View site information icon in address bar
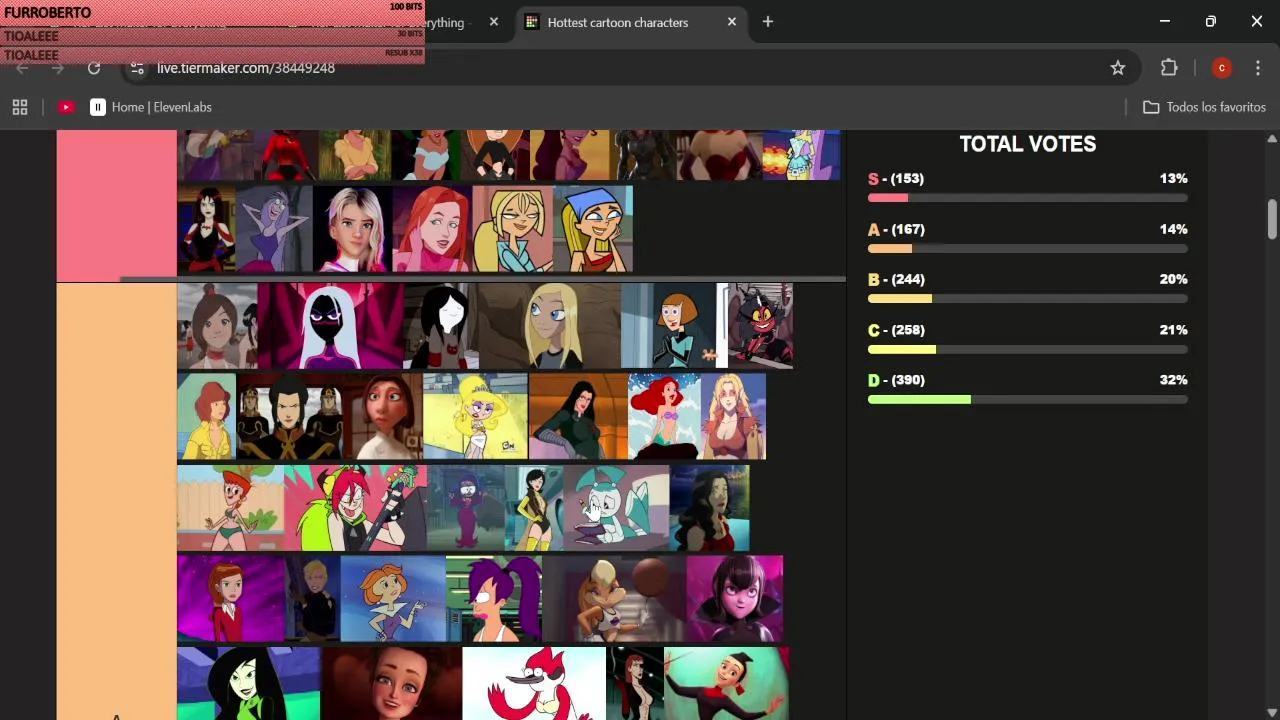The width and height of the screenshot is (1280, 720). click(x=137, y=68)
